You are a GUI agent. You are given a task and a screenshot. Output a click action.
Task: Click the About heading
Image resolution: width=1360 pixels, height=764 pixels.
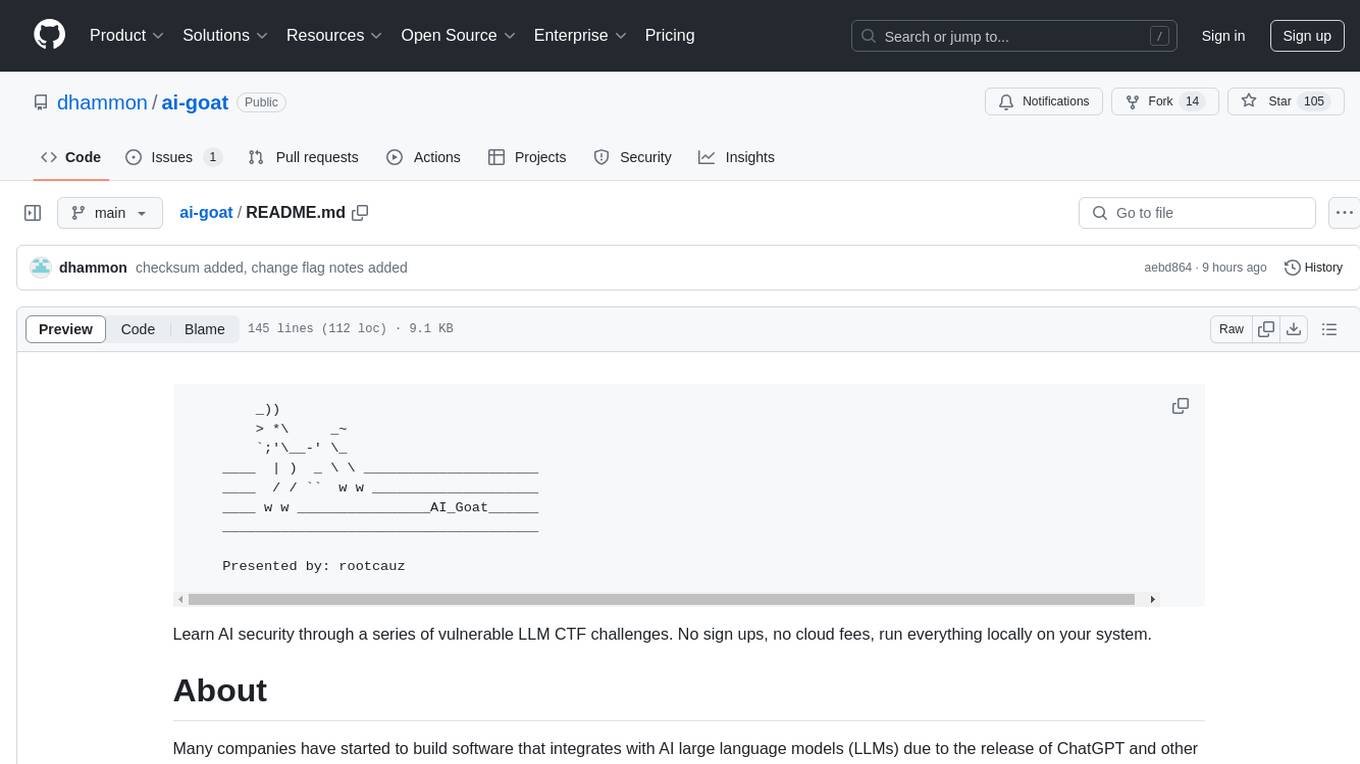(x=220, y=690)
